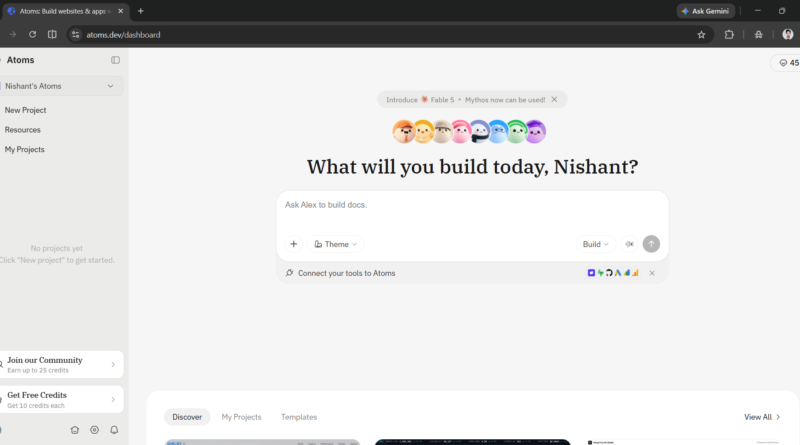
Task: Go forward in browser history
Action: [13, 35]
